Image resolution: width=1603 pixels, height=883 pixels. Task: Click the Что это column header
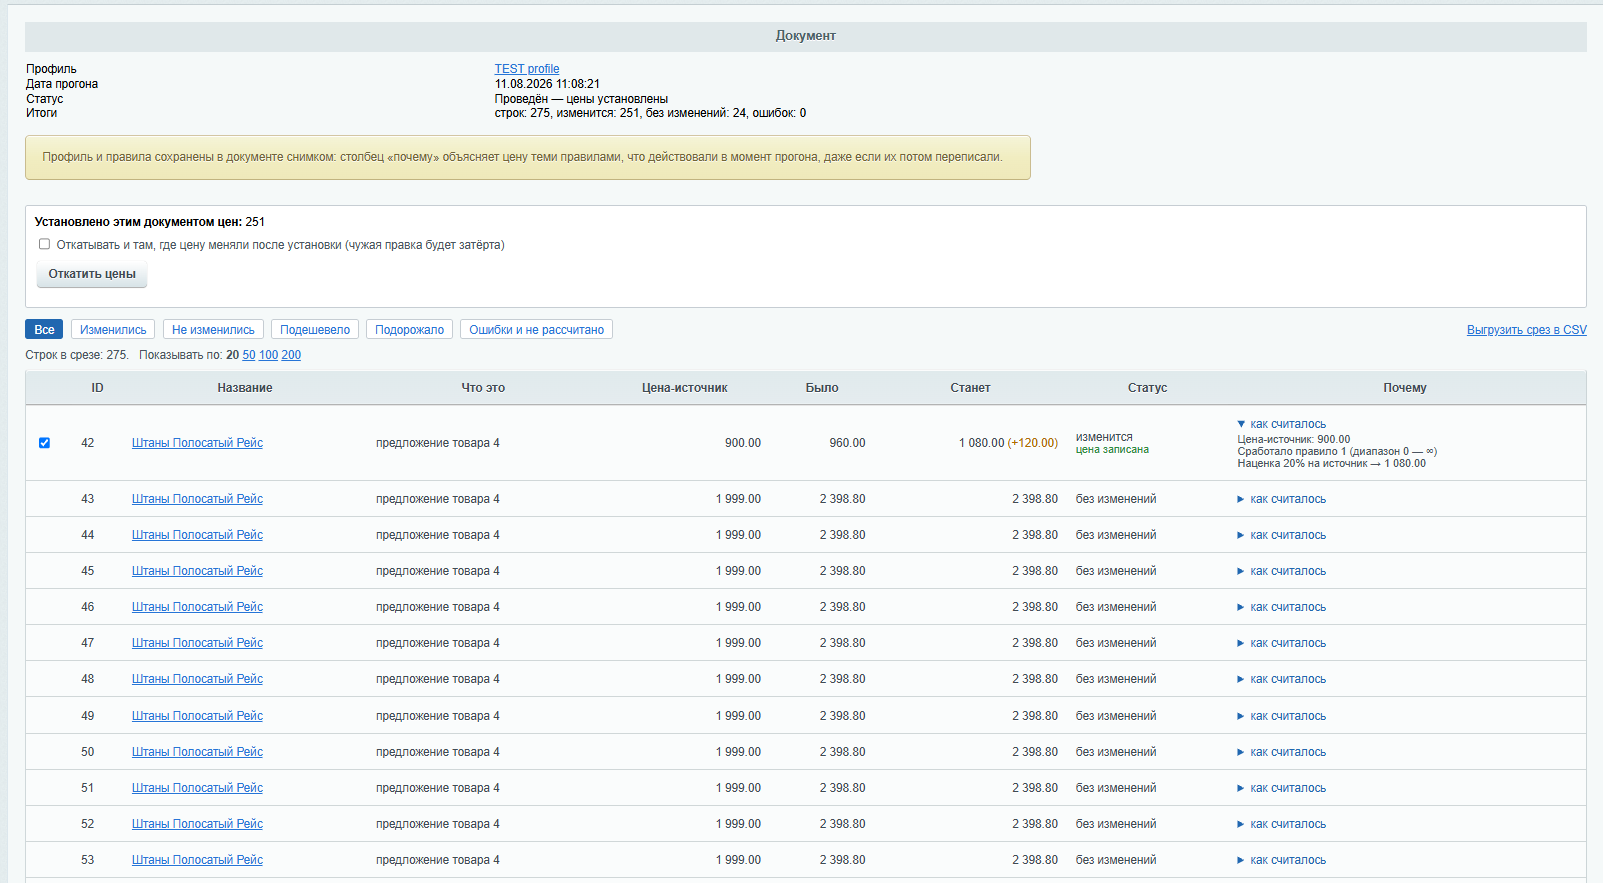483,388
